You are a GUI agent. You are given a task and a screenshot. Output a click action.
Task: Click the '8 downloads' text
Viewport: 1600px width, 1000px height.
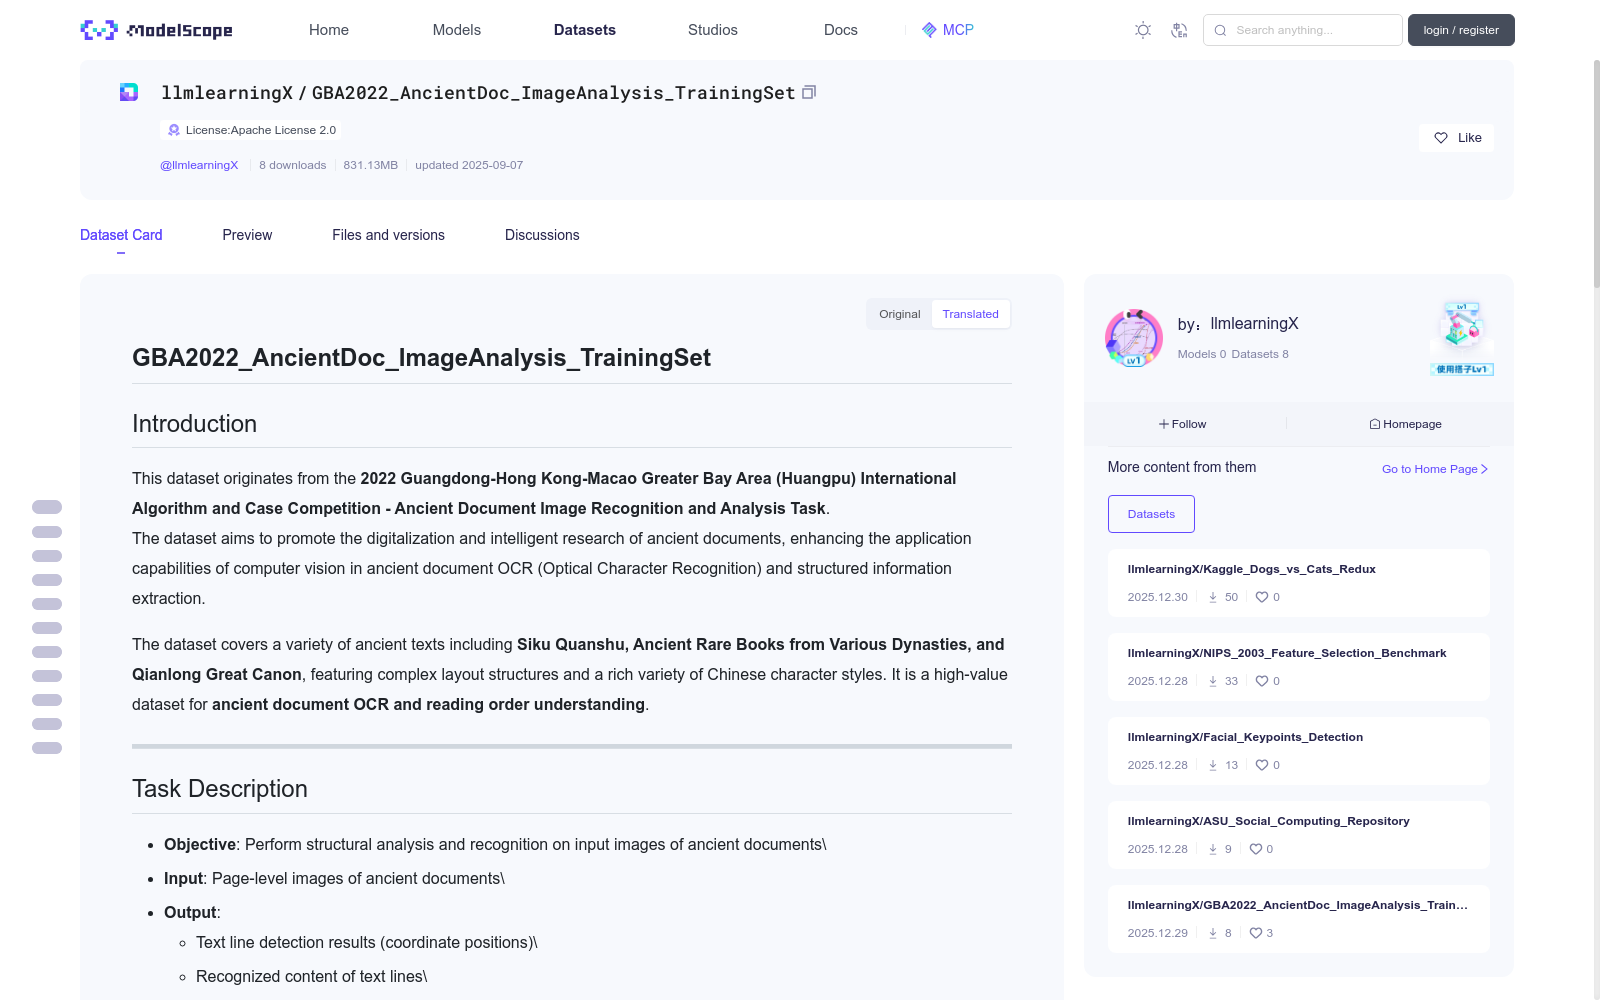coord(293,165)
